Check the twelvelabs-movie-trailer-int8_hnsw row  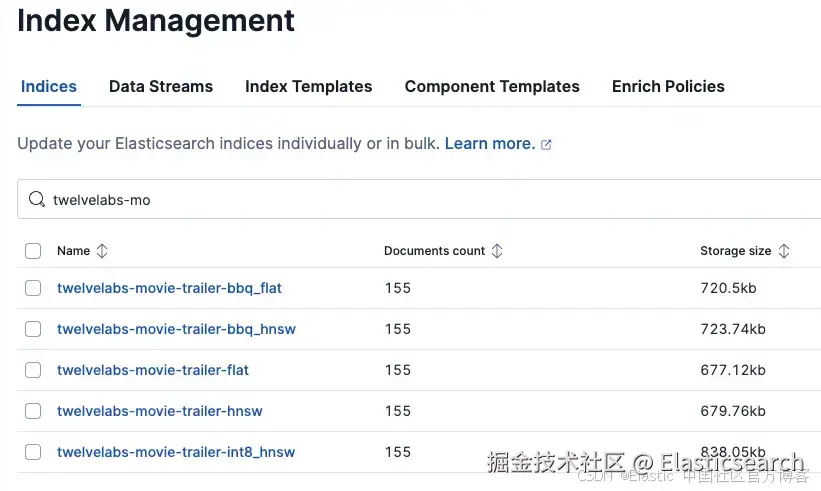tap(33, 452)
